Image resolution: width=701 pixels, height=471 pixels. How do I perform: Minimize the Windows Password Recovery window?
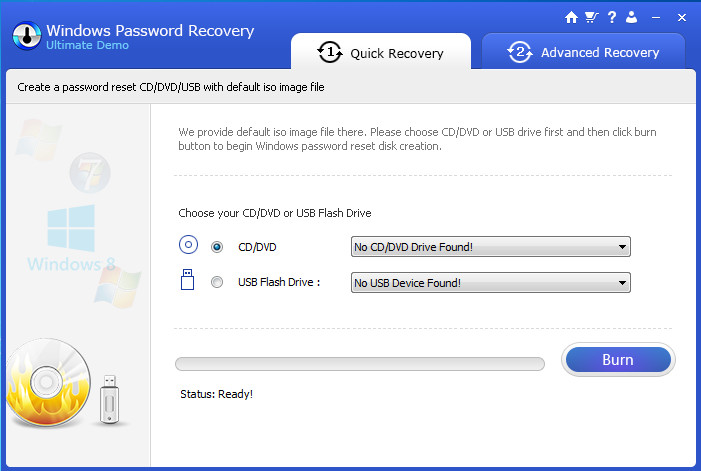coord(656,18)
